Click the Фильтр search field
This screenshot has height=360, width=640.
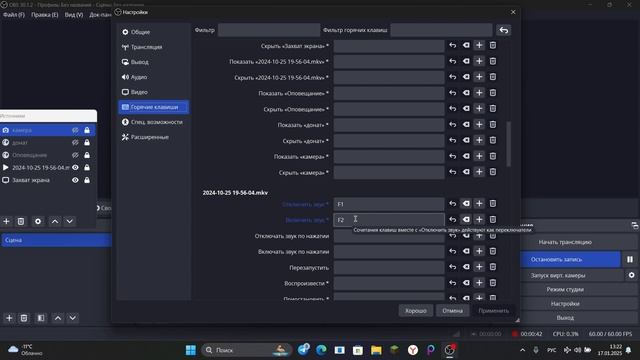coord(269,30)
